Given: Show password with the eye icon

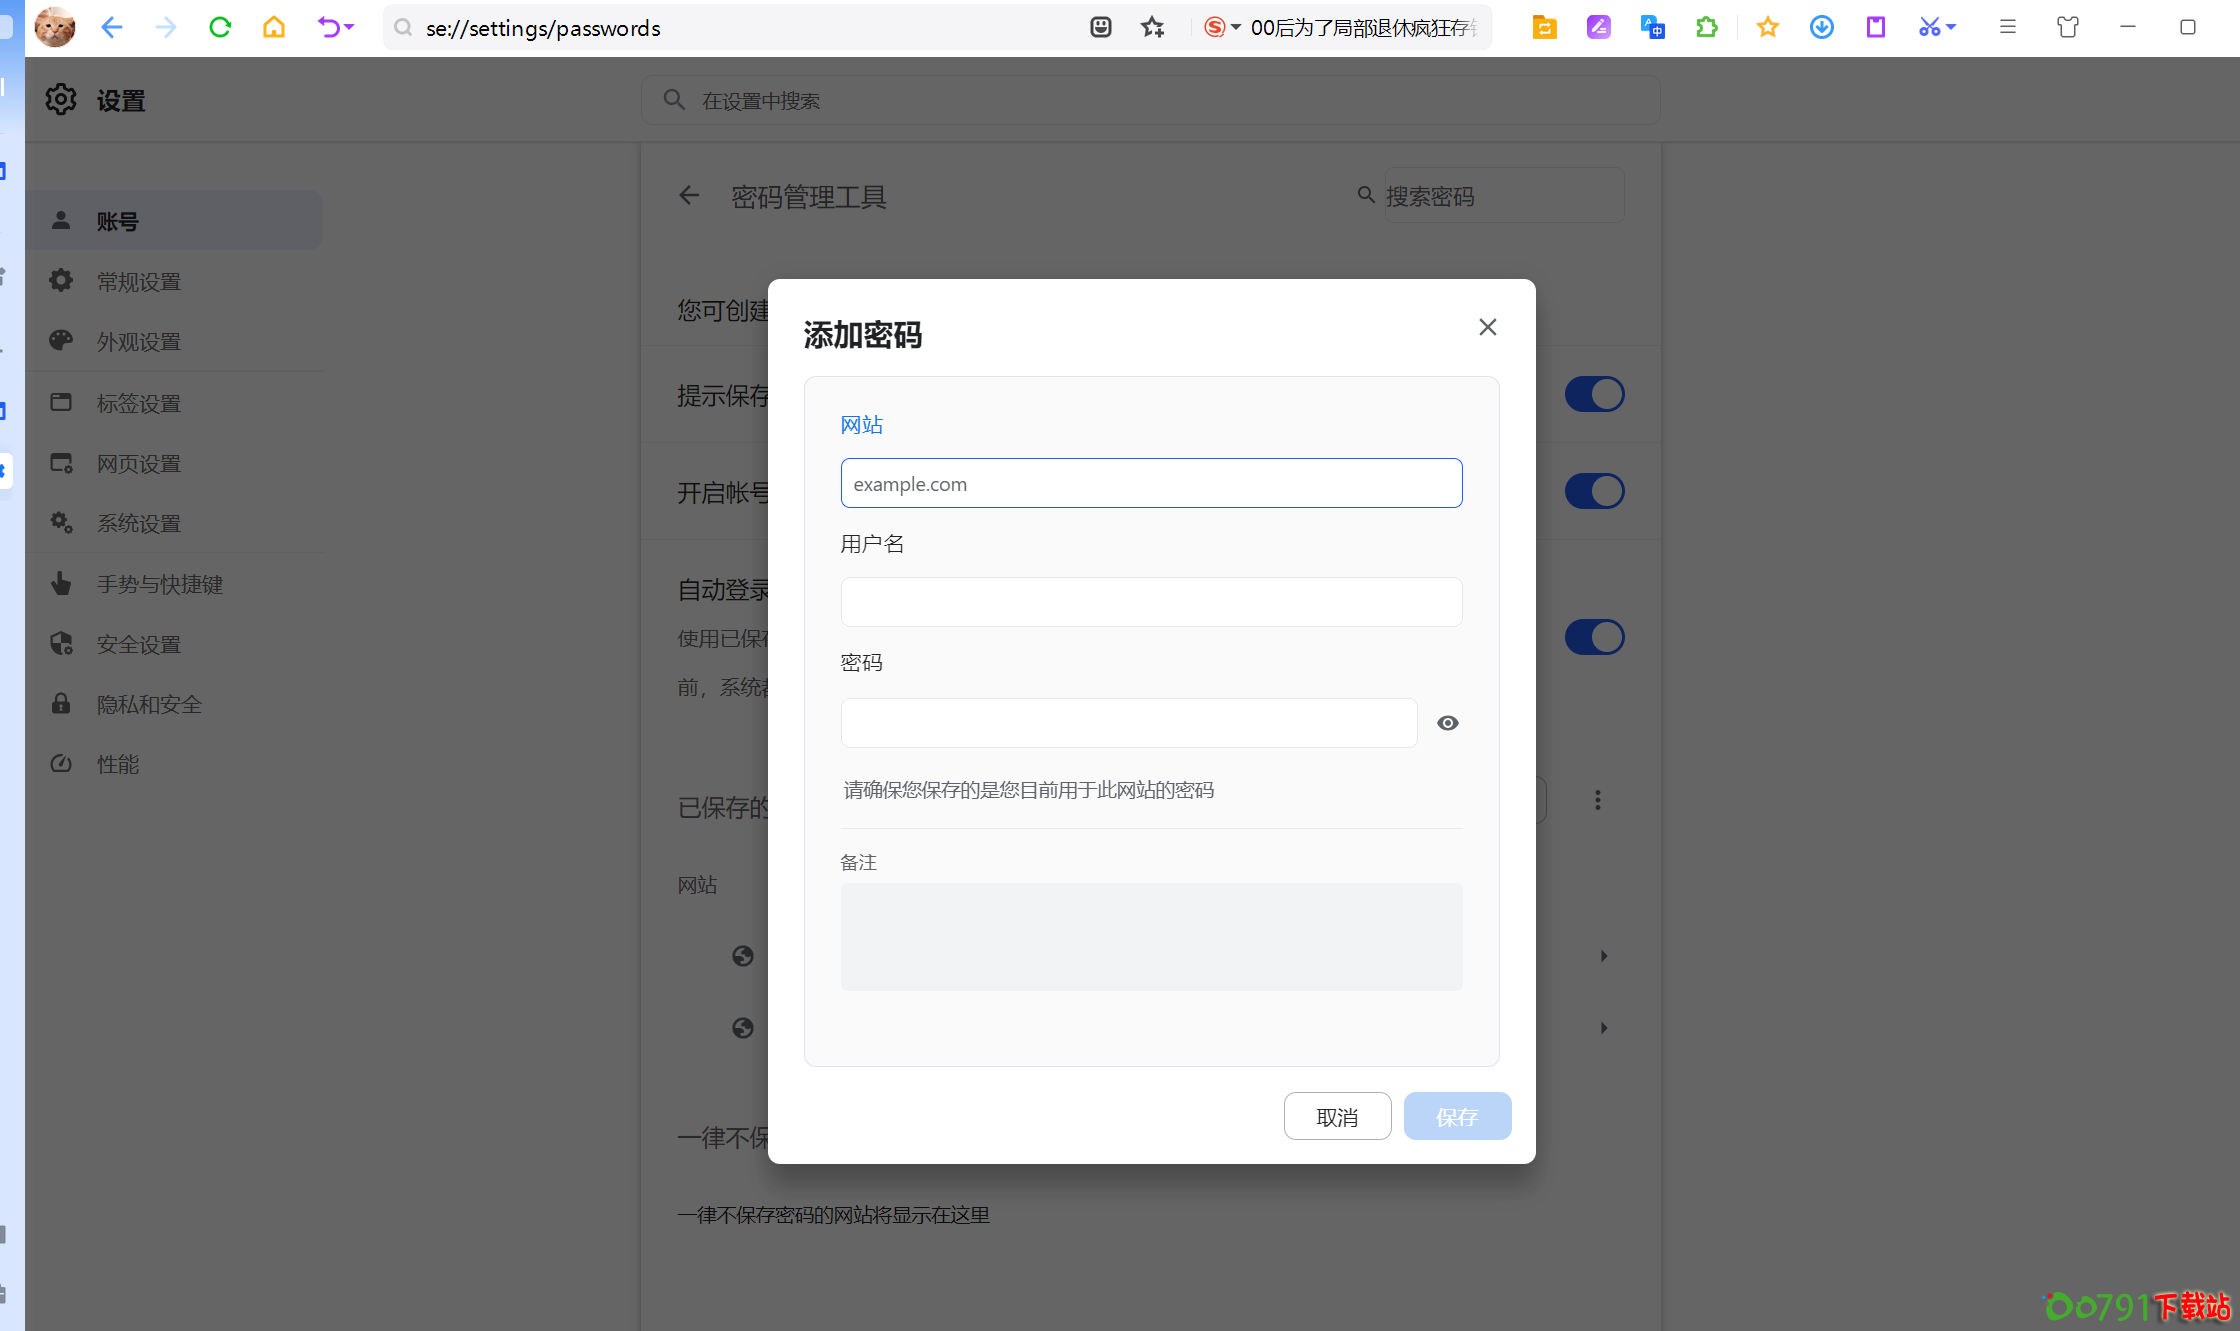Looking at the screenshot, I should point(1447,723).
